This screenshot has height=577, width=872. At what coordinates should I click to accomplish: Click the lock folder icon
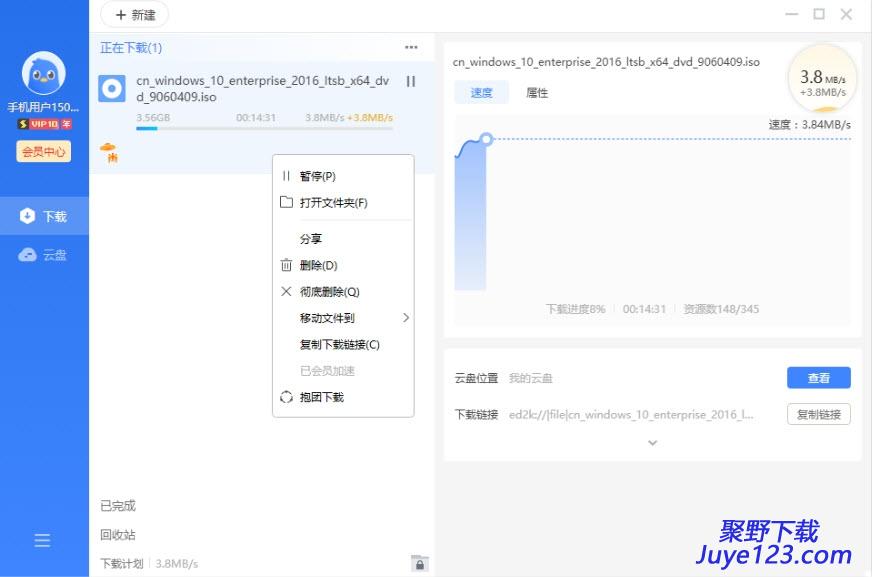pos(419,563)
